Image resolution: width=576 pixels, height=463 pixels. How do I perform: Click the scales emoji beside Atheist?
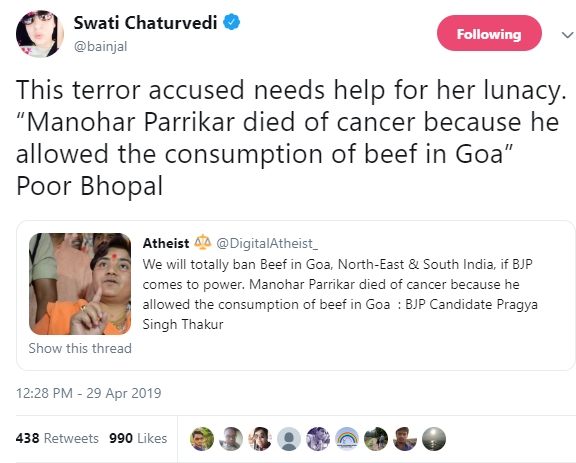[x=203, y=243]
